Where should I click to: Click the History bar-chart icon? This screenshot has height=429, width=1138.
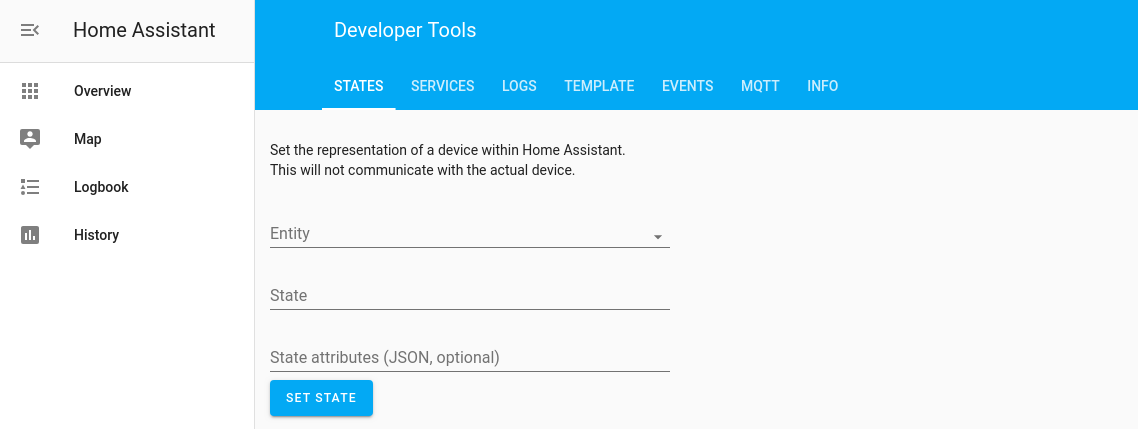click(30, 235)
